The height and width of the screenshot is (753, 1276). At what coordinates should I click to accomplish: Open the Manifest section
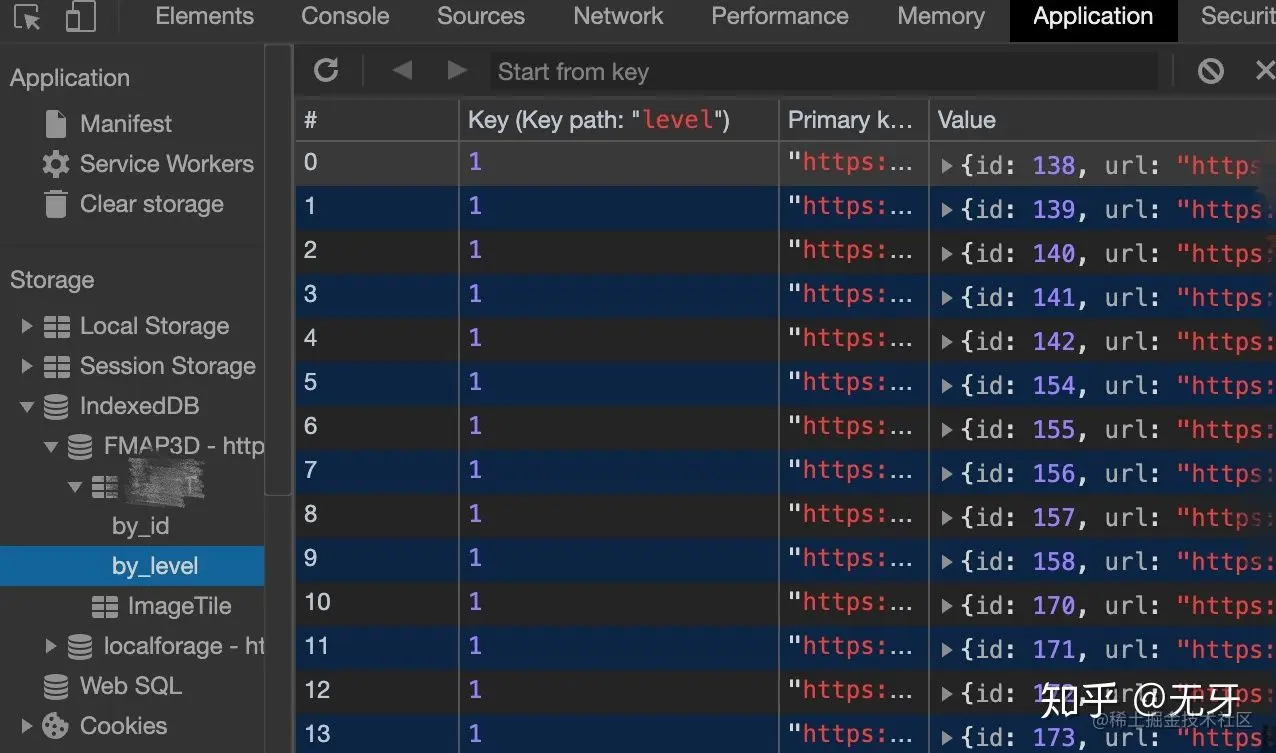(x=126, y=124)
